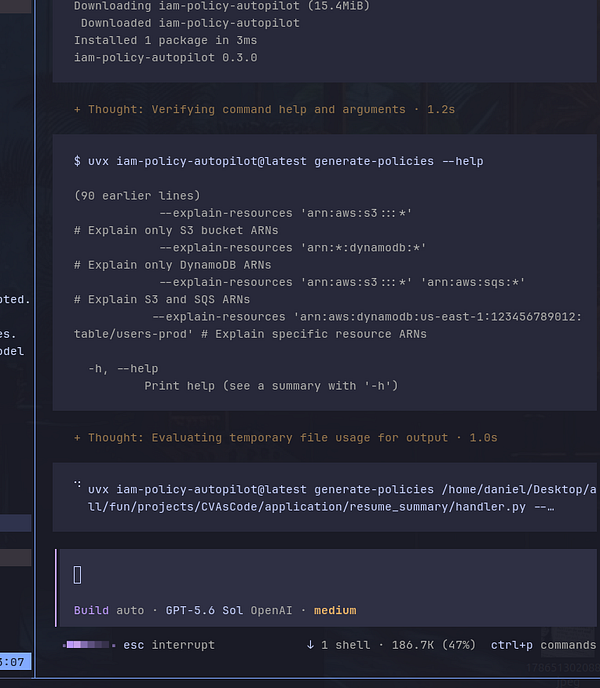Focus the prompt input field with cursor
This screenshot has height=688, width=600.
coord(325,575)
